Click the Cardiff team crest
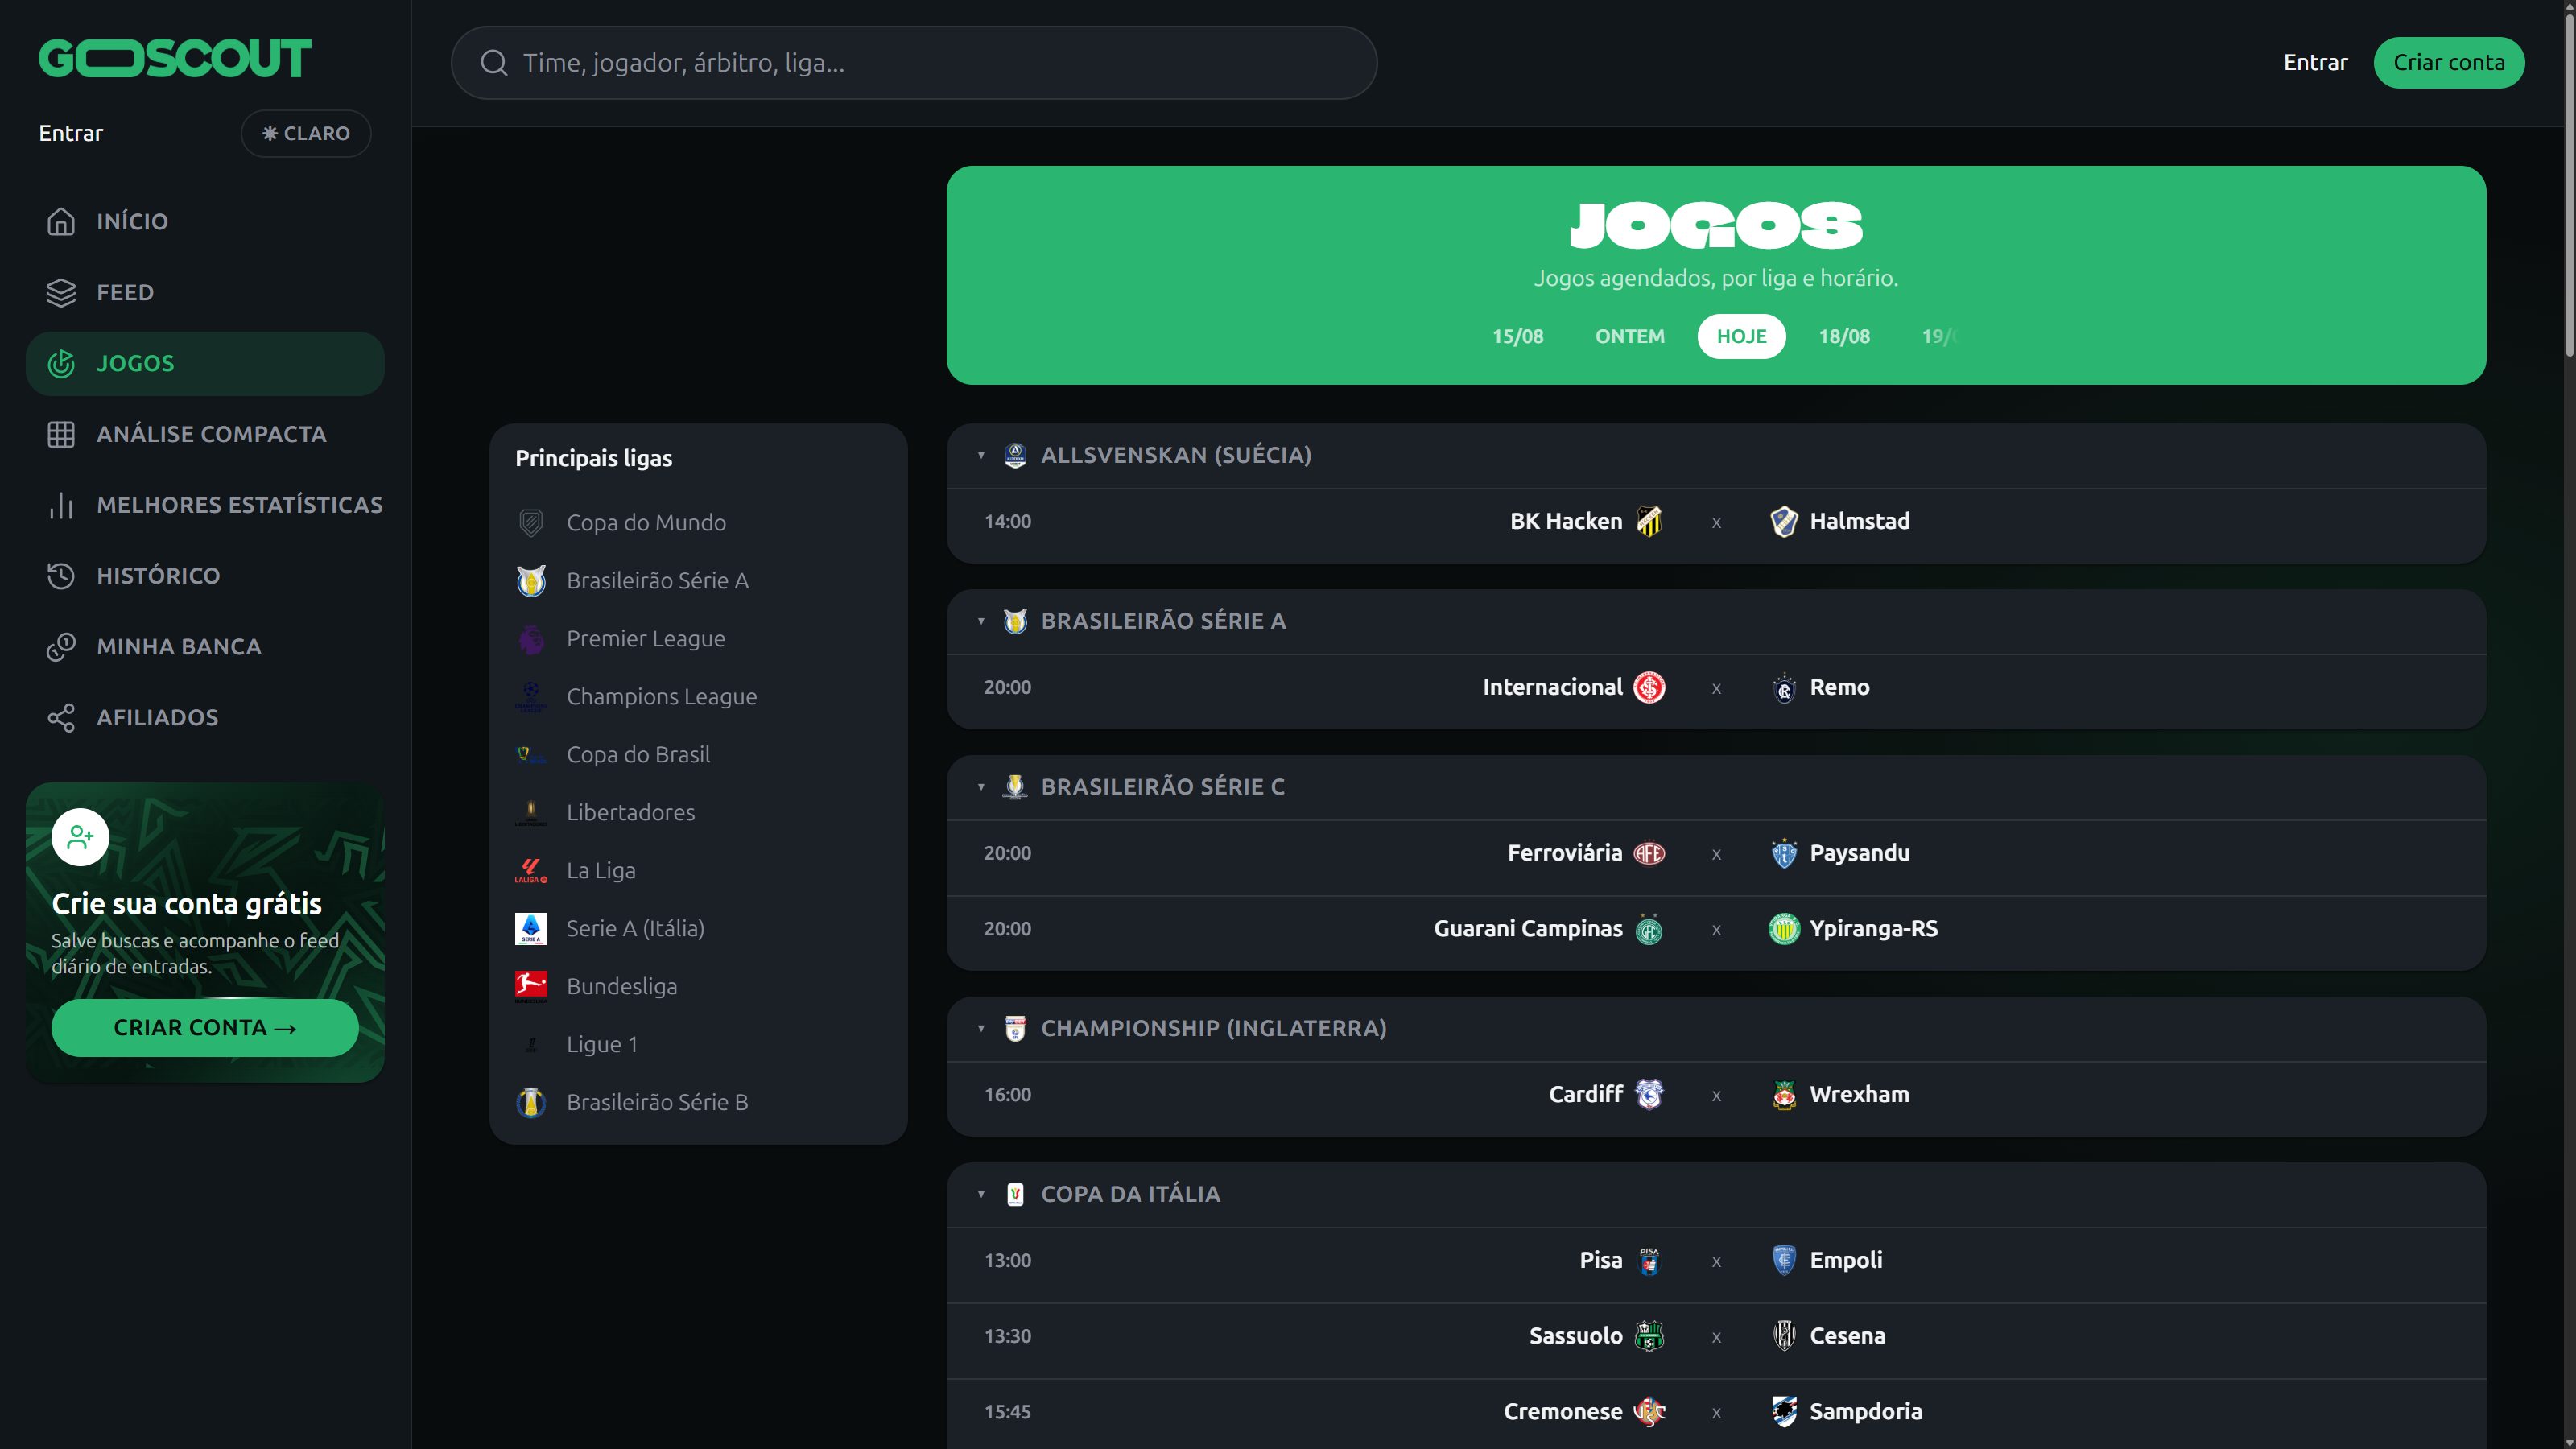The width and height of the screenshot is (2576, 1449). [x=1649, y=1094]
